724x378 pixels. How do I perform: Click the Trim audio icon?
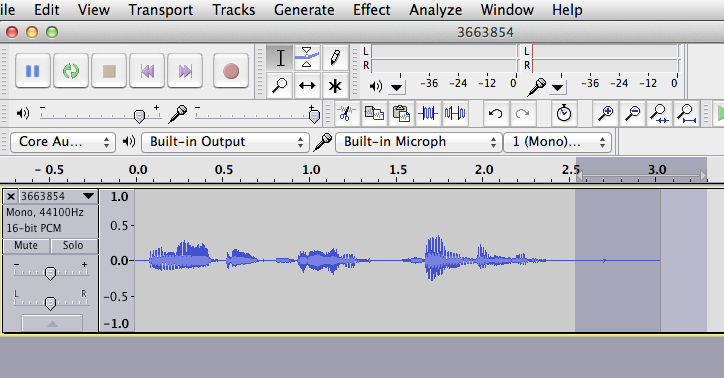pos(428,114)
